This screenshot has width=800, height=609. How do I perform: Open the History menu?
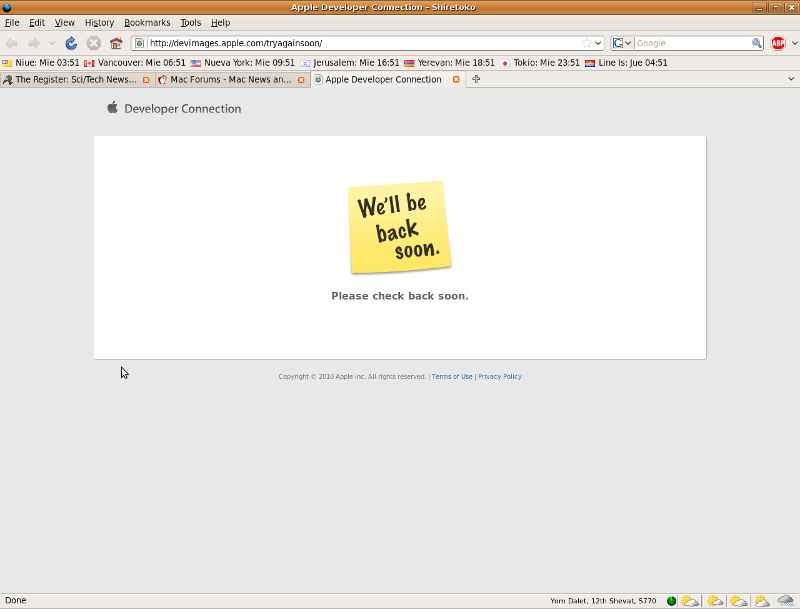tap(99, 22)
